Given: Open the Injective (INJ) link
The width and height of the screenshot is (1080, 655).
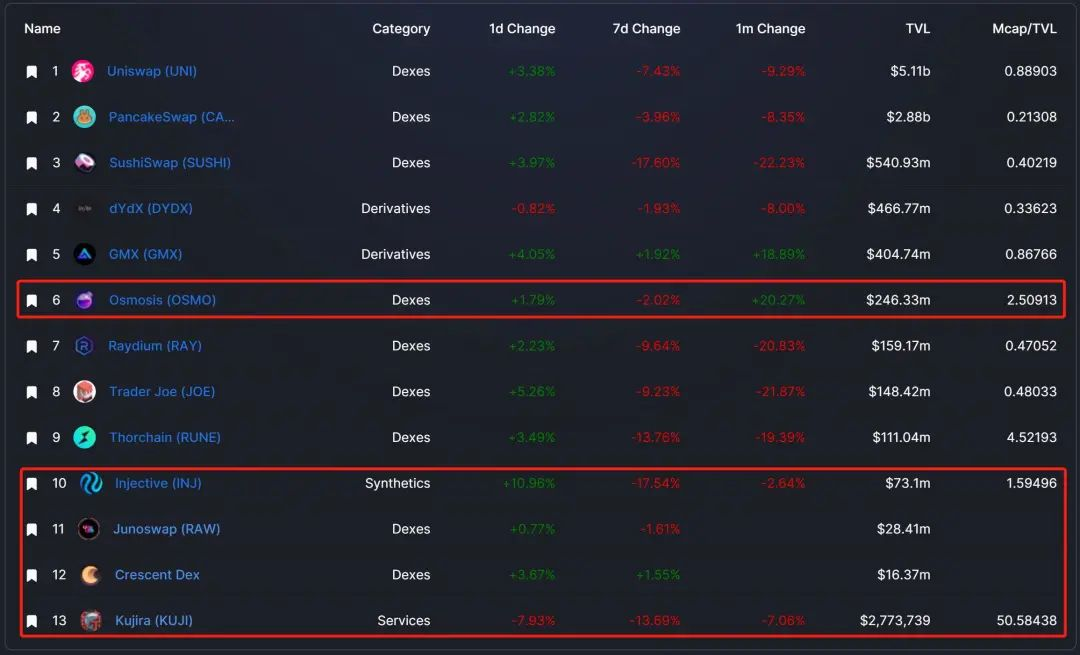Looking at the screenshot, I should [158, 483].
